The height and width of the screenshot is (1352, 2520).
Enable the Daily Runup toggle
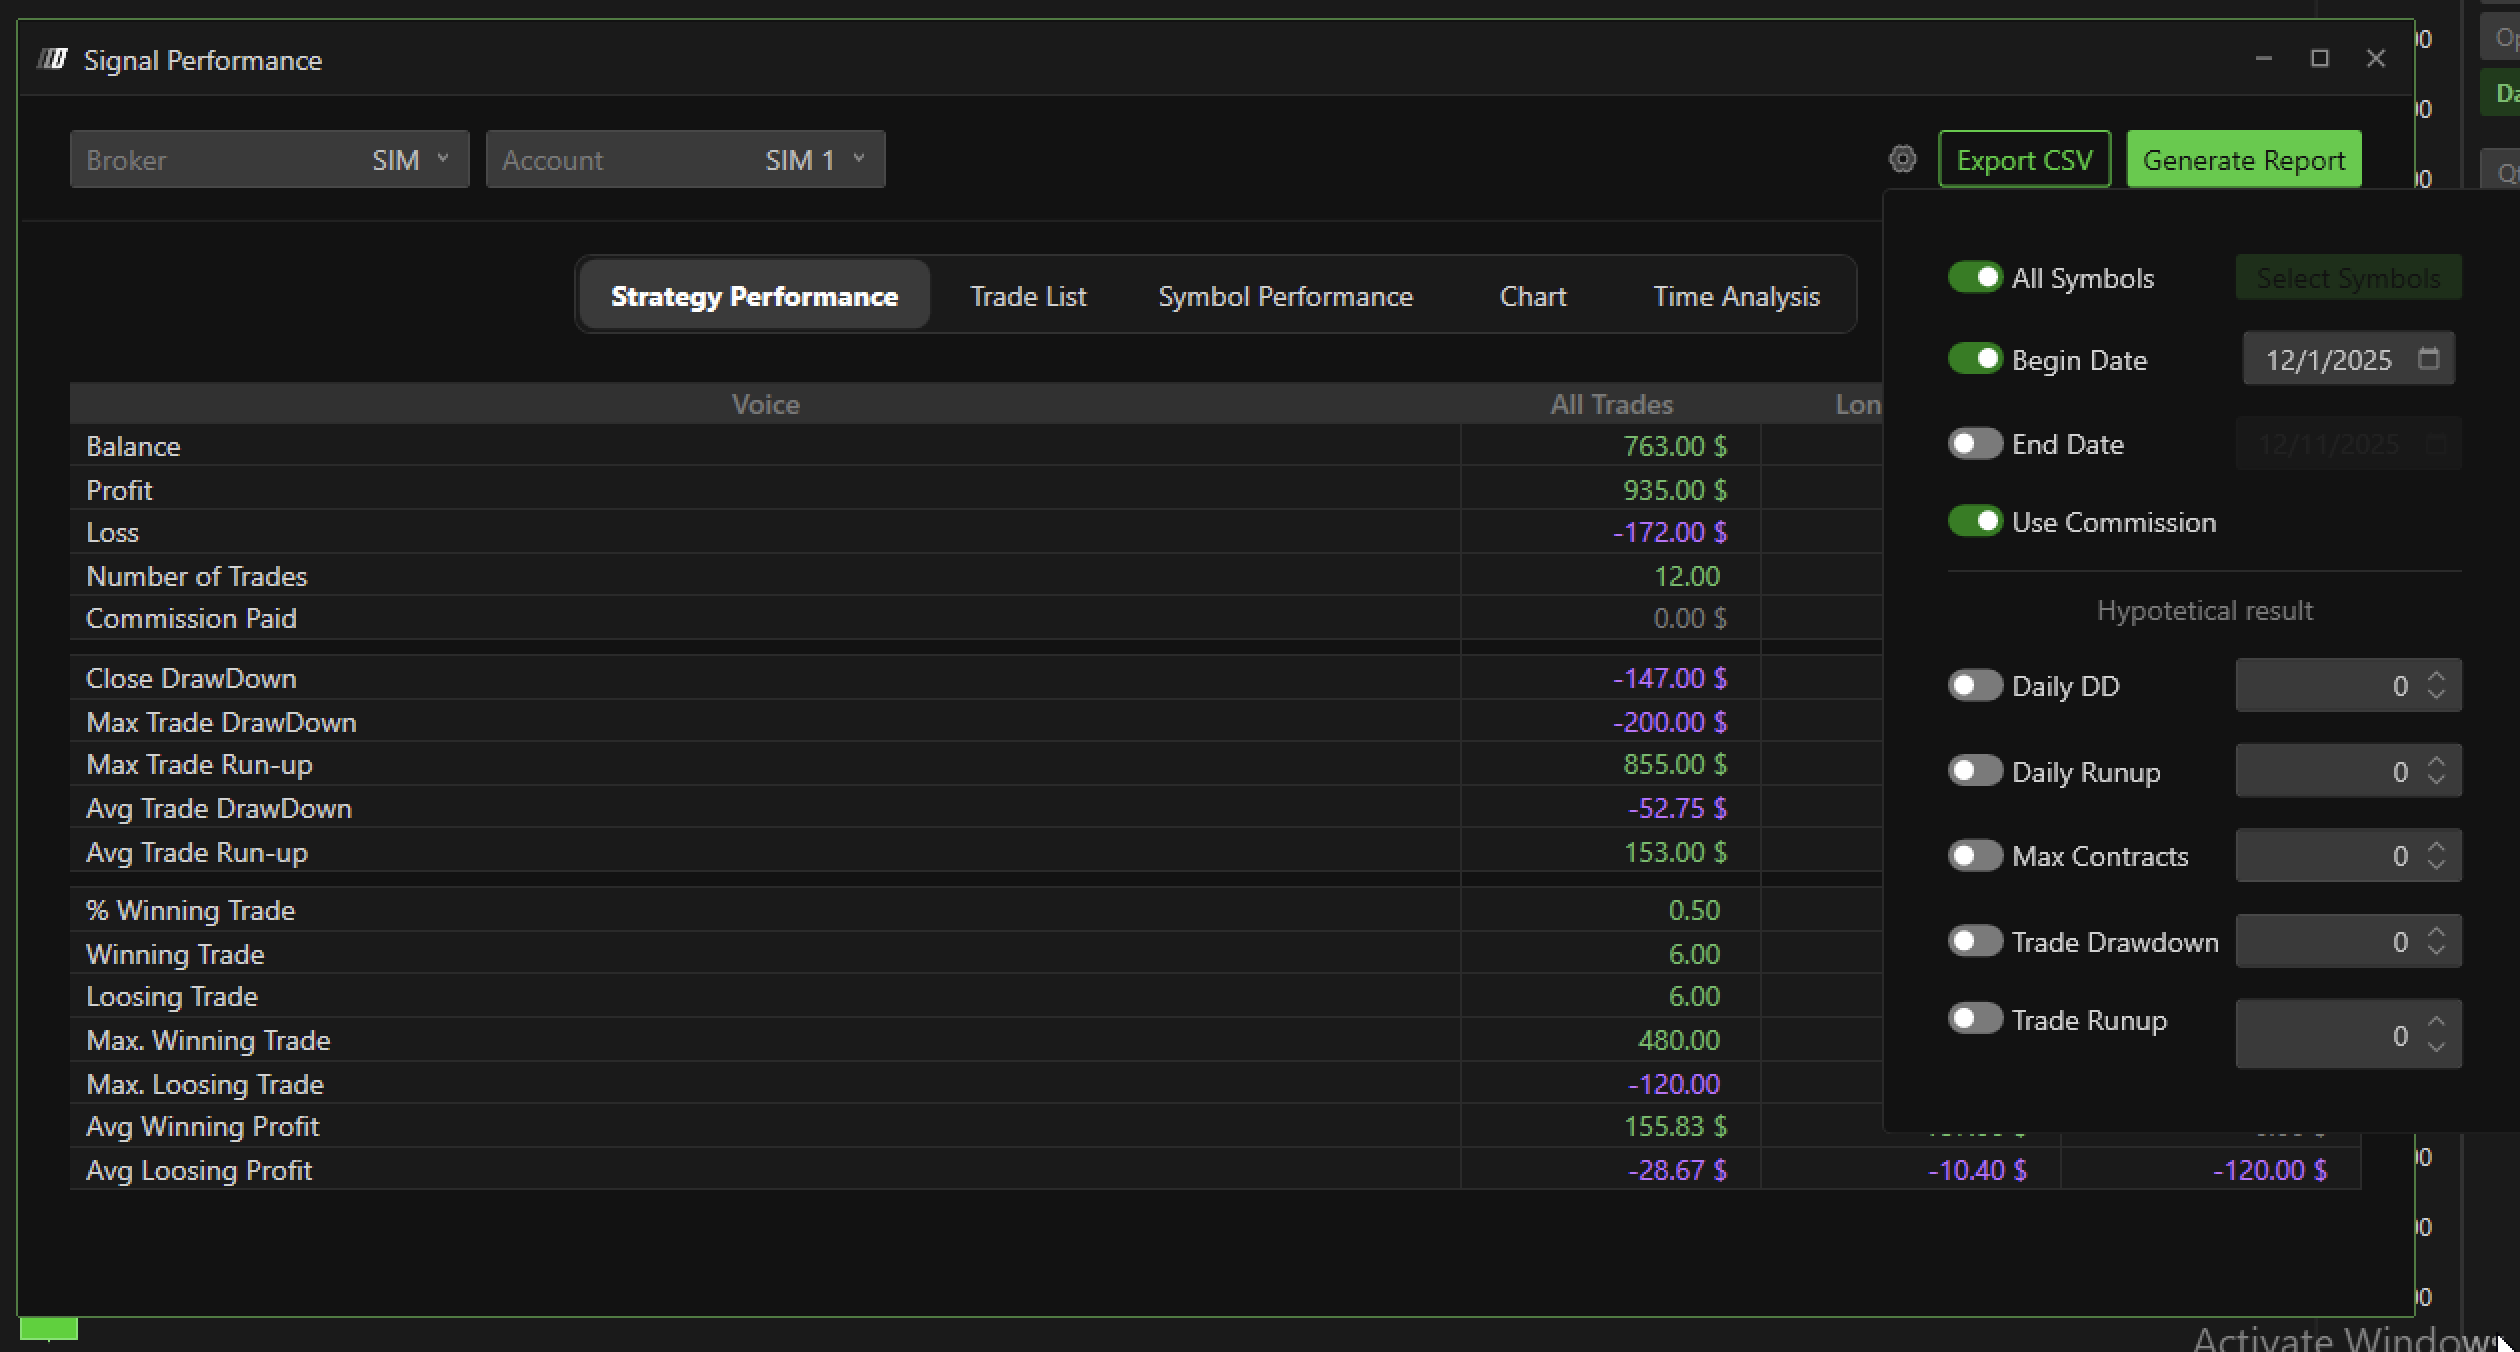1974,771
